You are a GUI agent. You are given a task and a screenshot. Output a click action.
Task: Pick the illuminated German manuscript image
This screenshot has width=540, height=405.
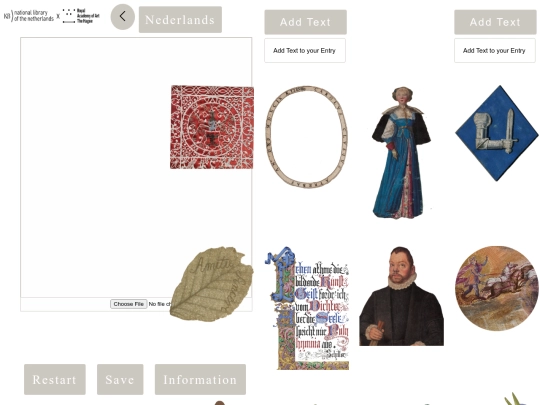point(307,308)
